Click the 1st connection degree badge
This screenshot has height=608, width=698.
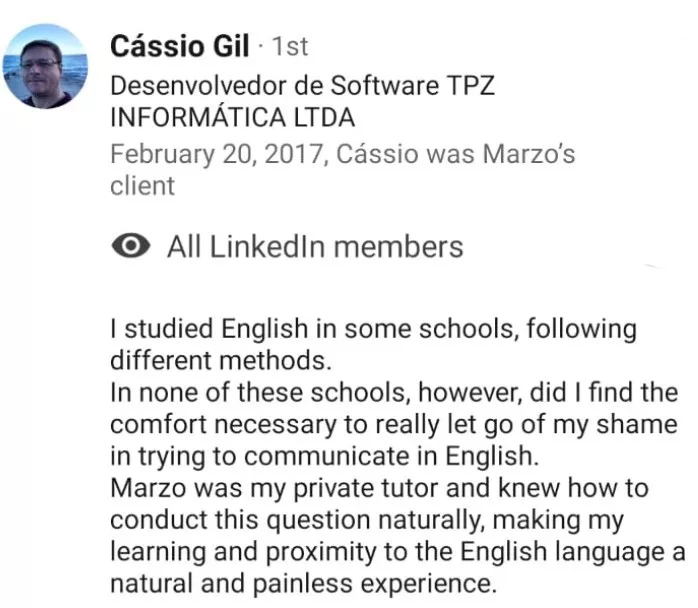[290, 46]
